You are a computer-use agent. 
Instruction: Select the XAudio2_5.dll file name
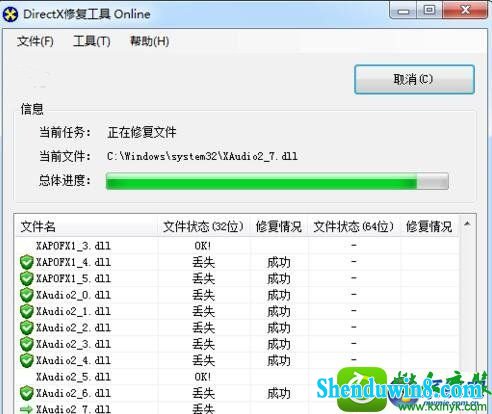pyautogui.click(x=73, y=377)
